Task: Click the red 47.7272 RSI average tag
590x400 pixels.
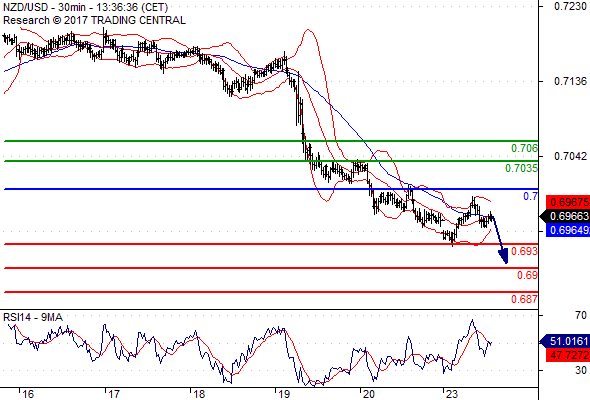Action: [x=568, y=355]
